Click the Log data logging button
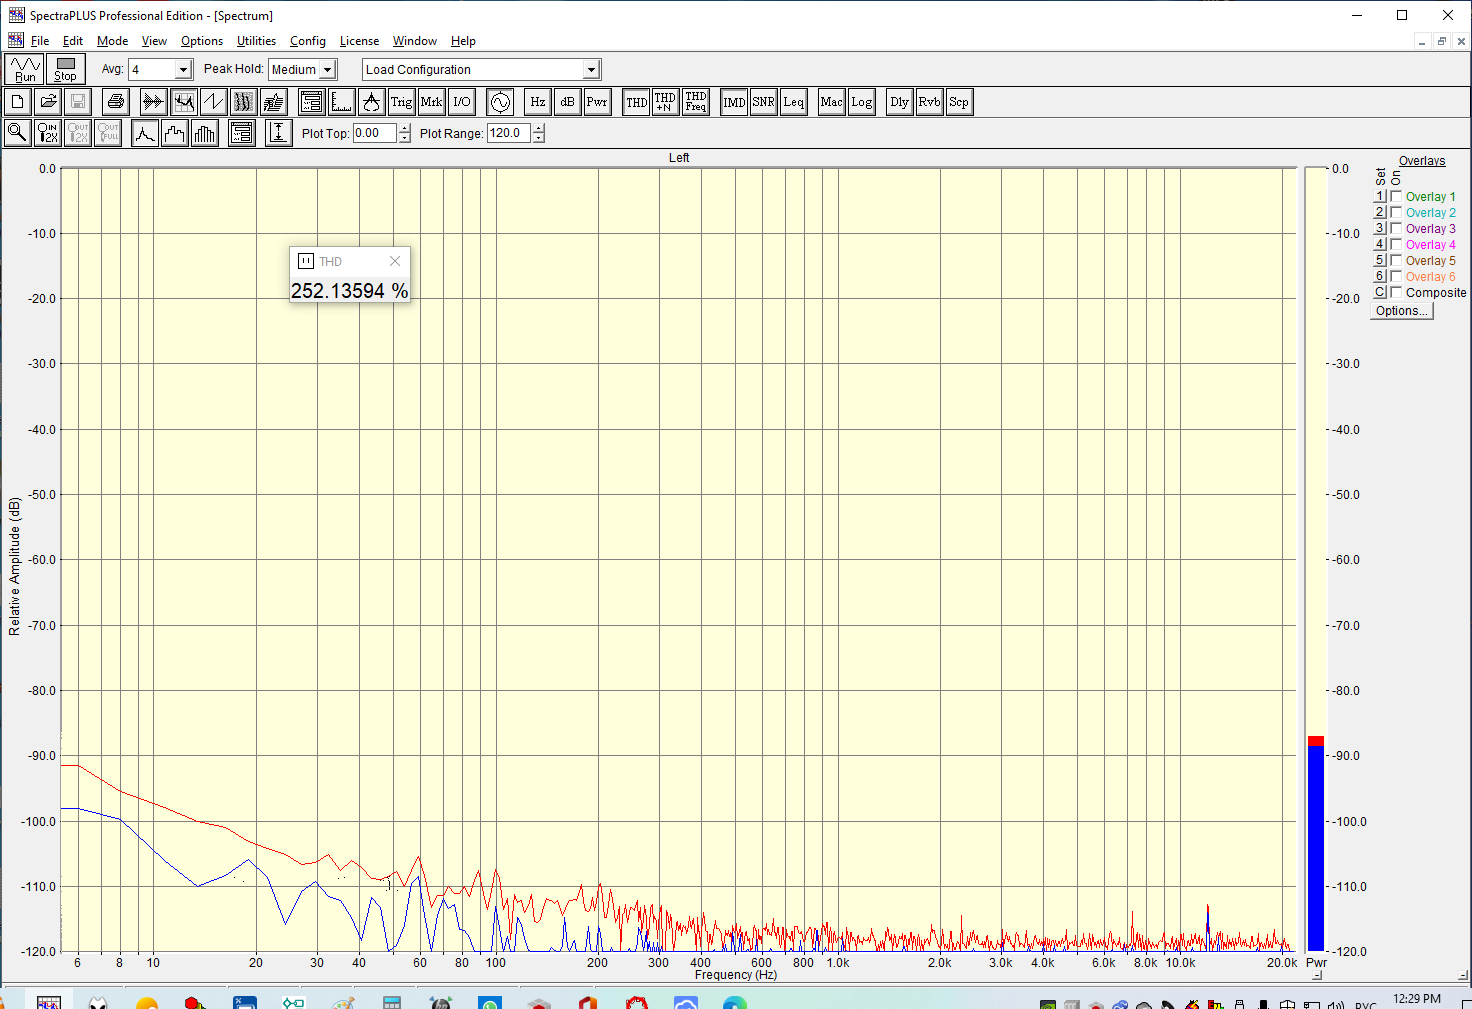Image resolution: width=1472 pixels, height=1009 pixels. tap(861, 102)
